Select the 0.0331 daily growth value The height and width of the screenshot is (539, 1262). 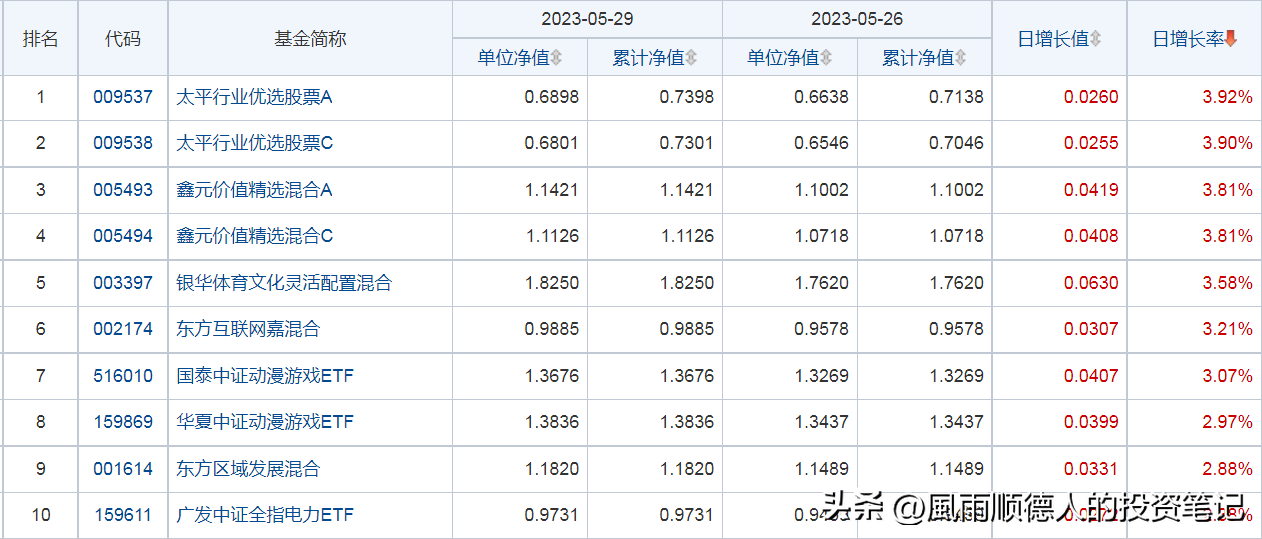coord(1091,469)
